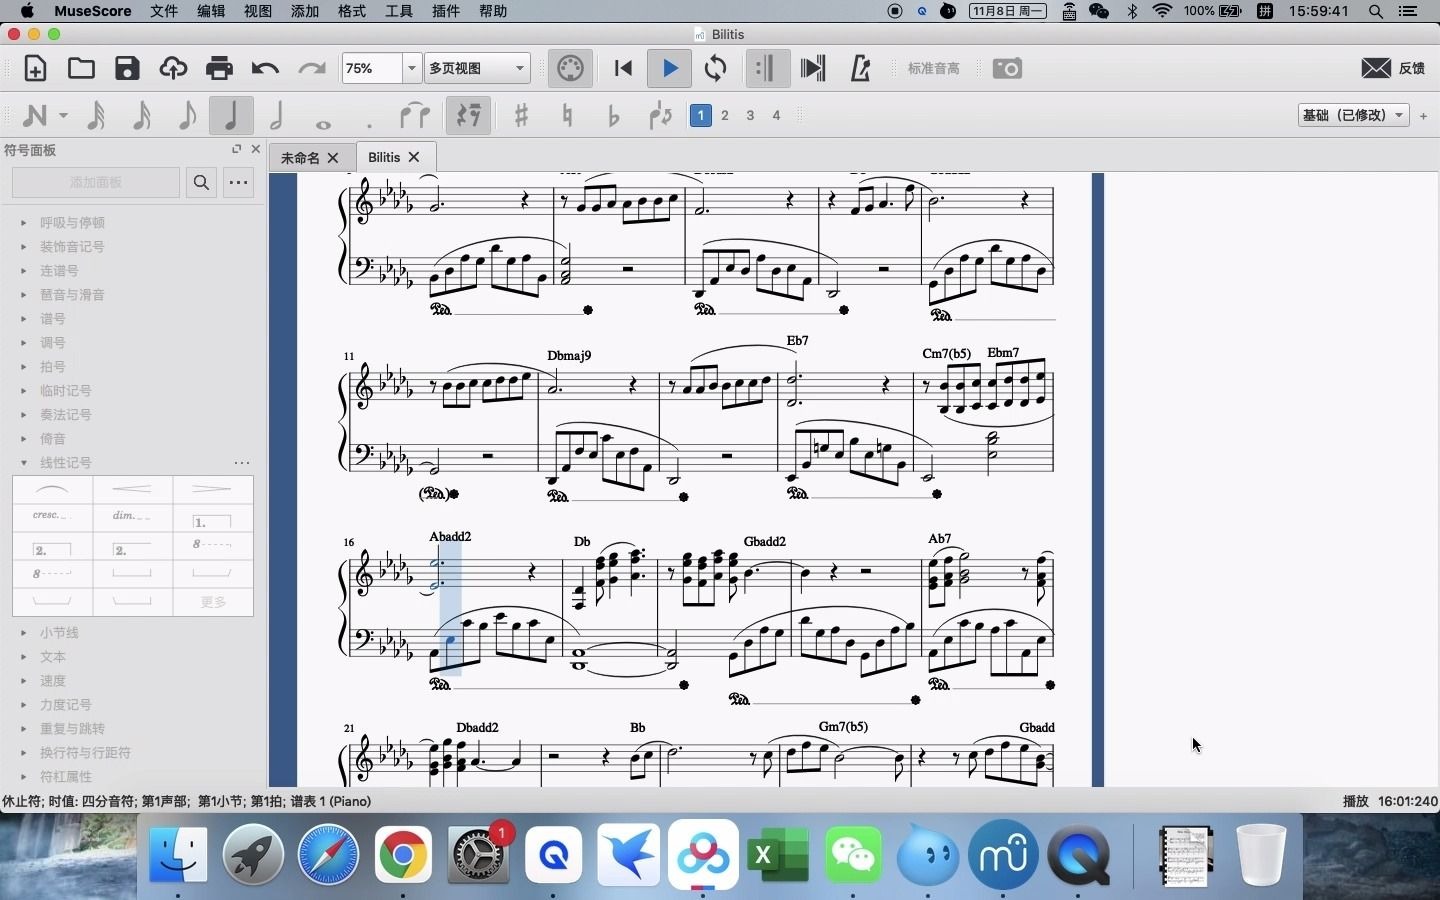Select 16th note duration
The image size is (1440, 900).
point(141,115)
